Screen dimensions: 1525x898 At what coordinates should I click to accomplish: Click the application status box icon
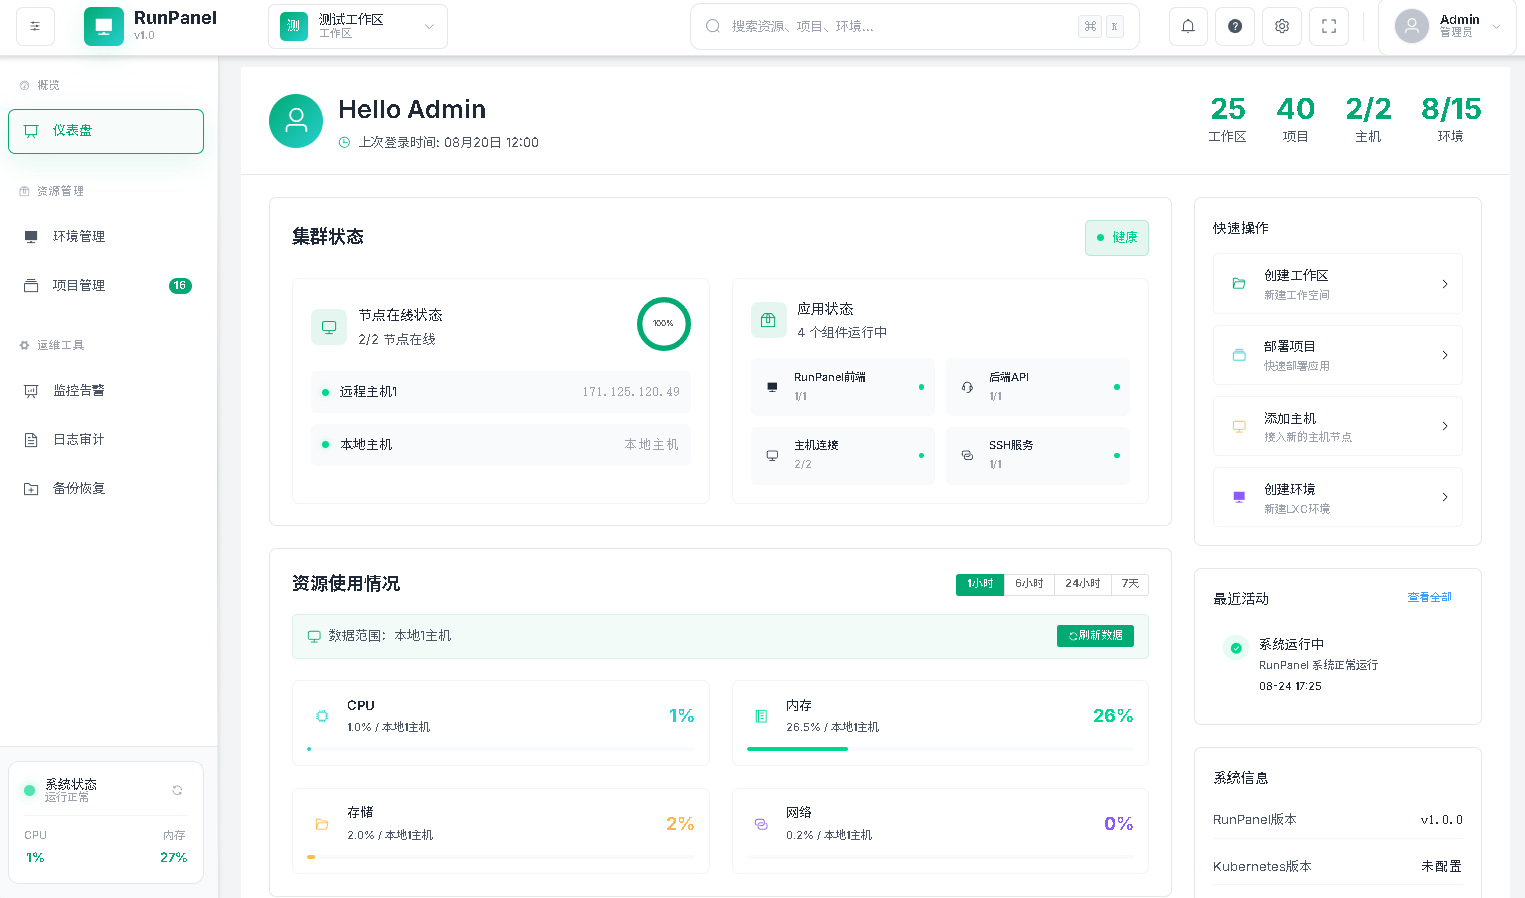[x=768, y=320]
